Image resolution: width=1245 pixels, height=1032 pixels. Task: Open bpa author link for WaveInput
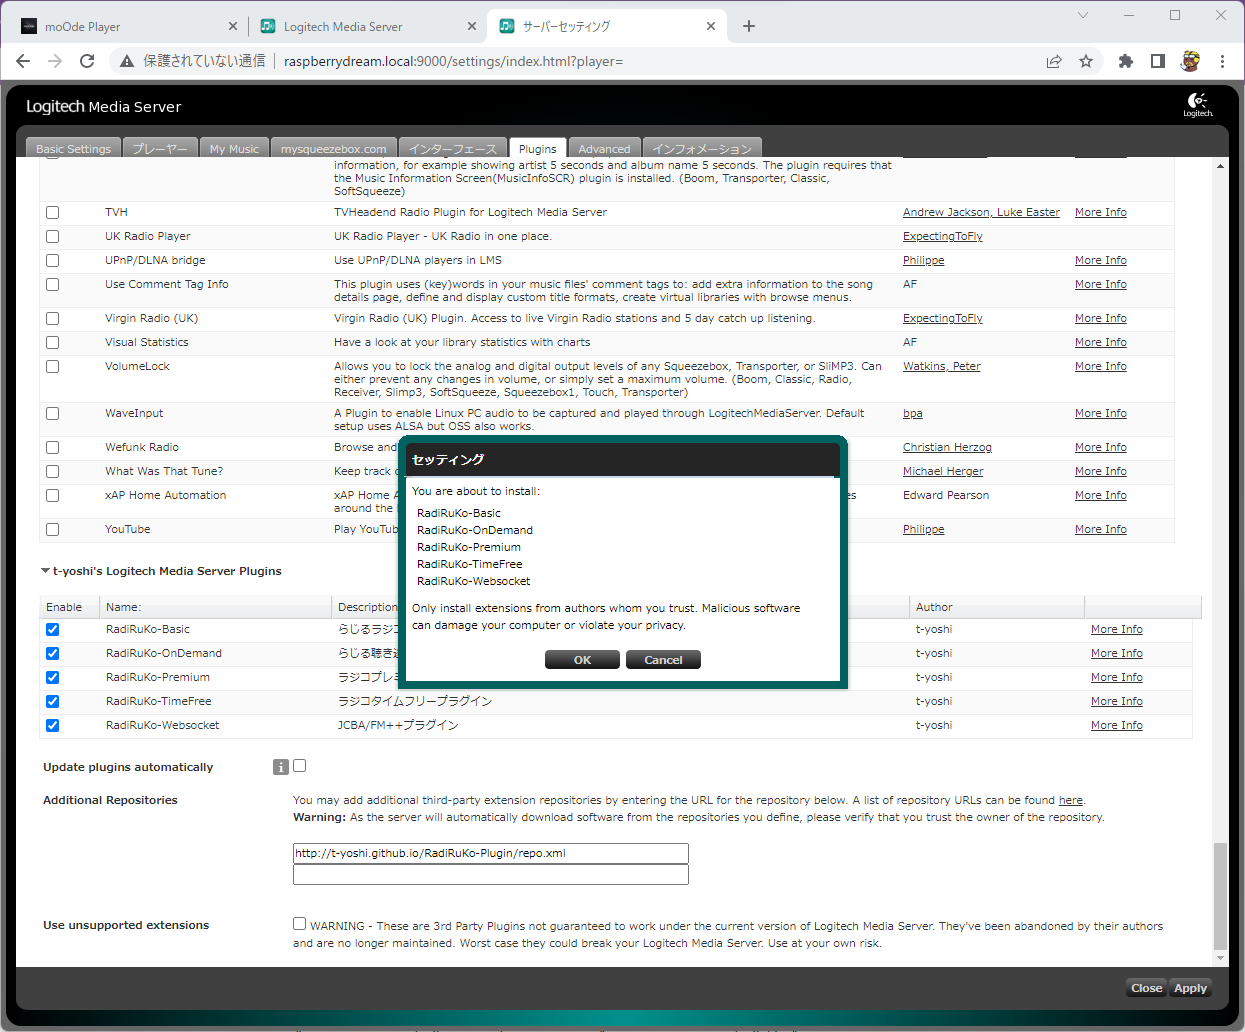point(912,413)
